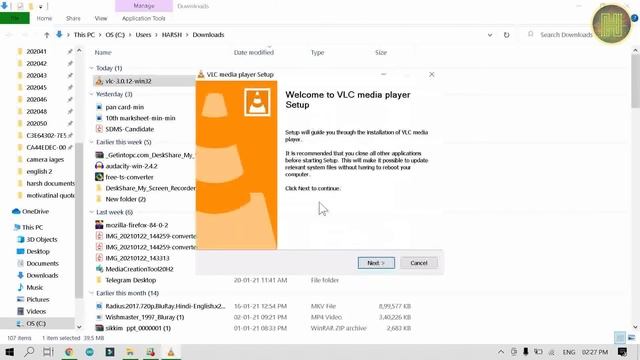Open the Application Tools tab

pyautogui.click(x=144, y=18)
